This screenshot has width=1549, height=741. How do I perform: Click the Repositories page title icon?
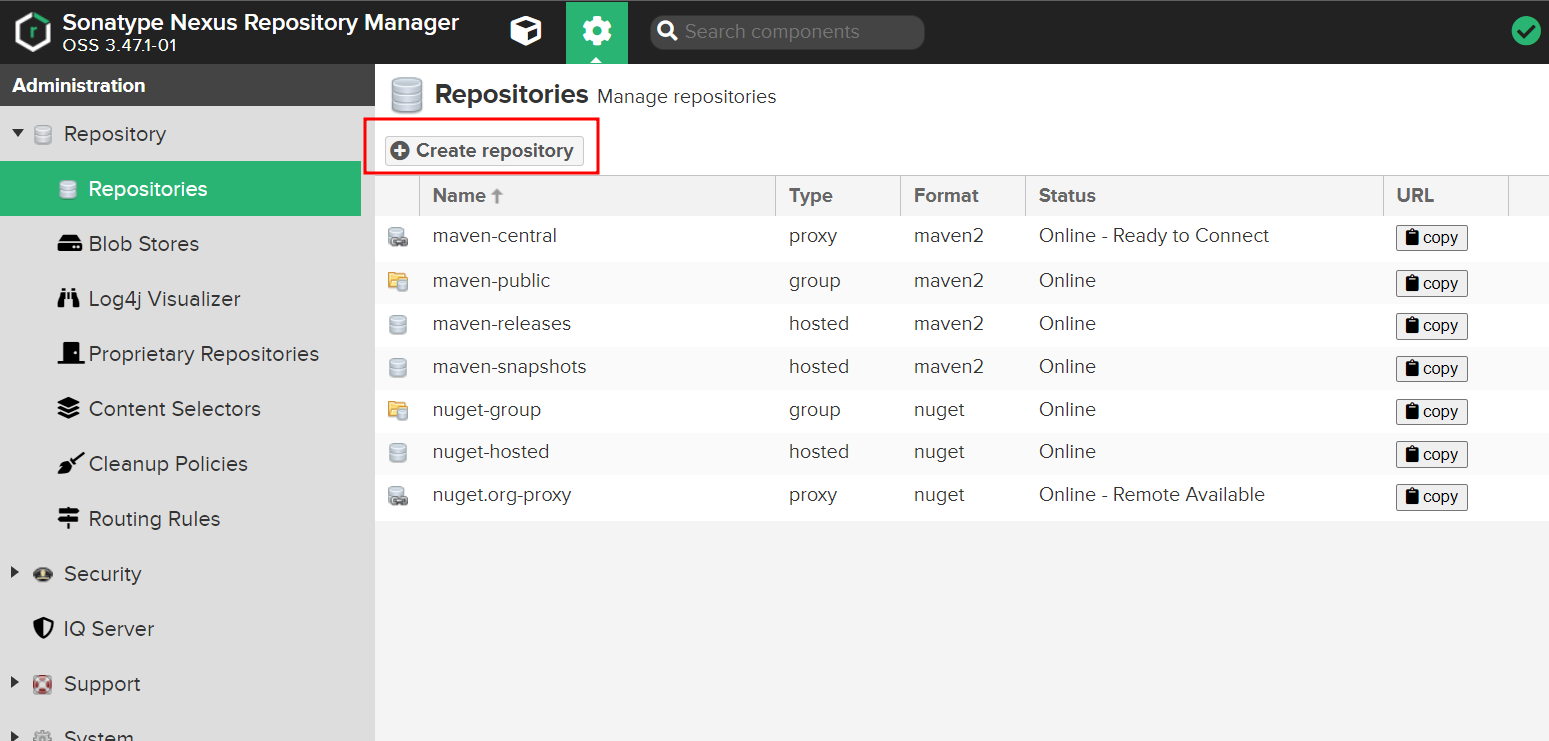tap(407, 96)
